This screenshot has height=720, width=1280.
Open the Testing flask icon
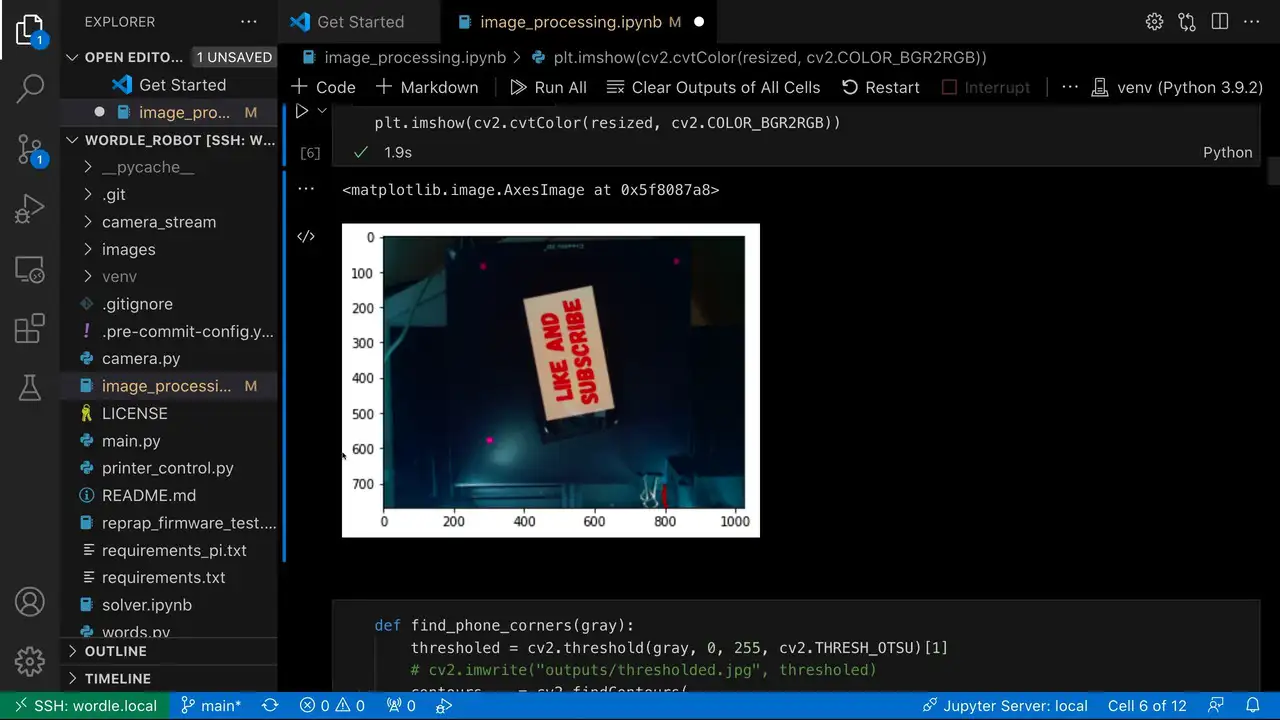(x=29, y=388)
